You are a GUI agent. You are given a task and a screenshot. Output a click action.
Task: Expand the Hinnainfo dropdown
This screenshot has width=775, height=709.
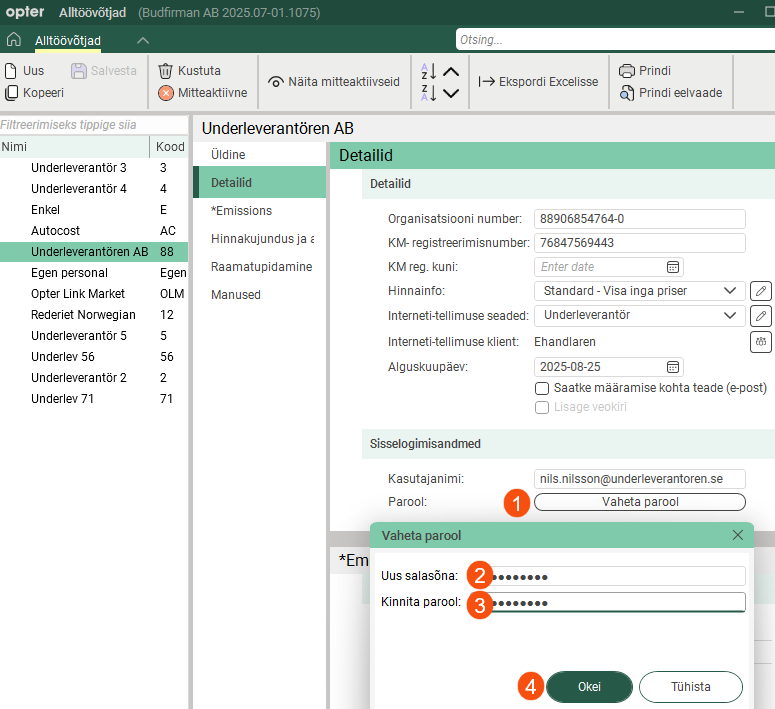point(727,291)
